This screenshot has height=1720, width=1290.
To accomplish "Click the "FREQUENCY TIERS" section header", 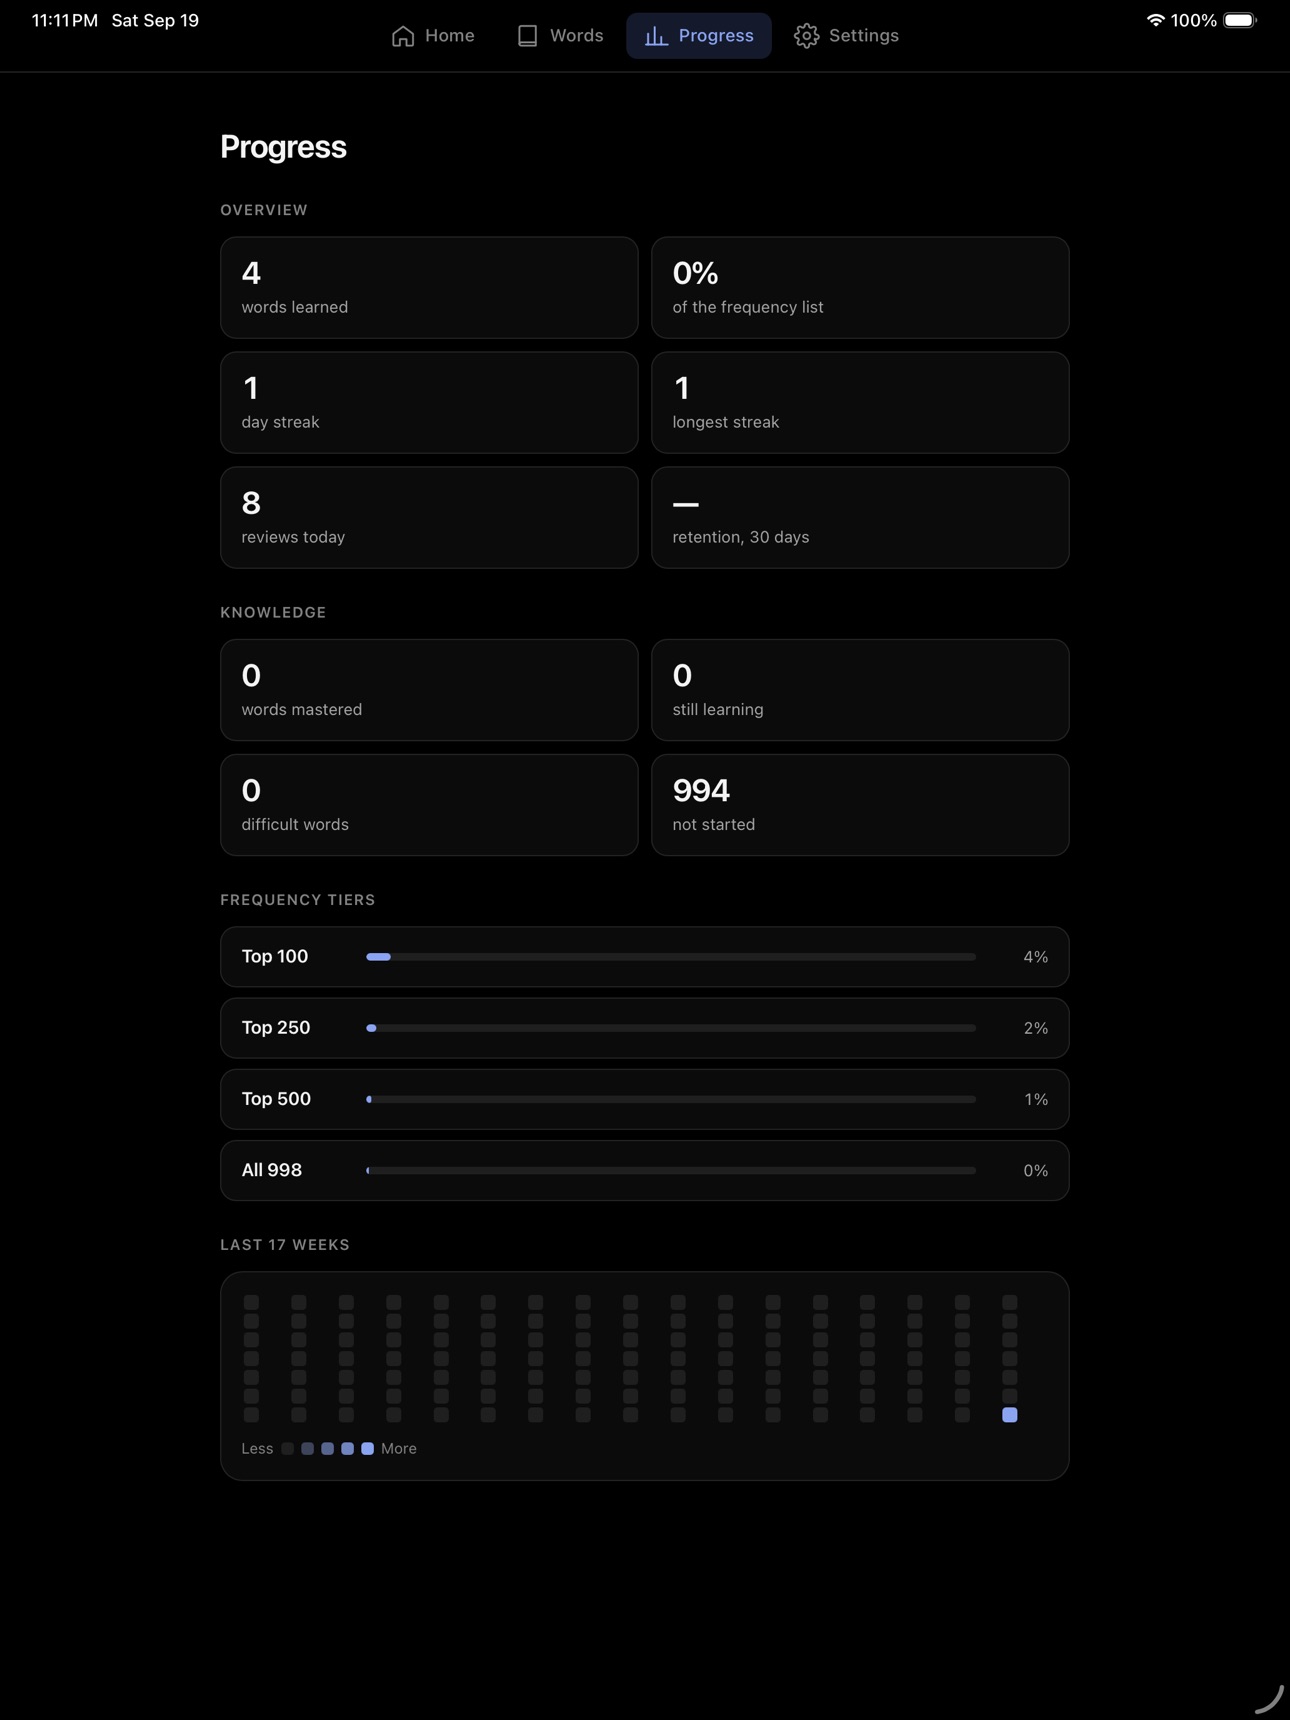I will pyautogui.click(x=298, y=900).
